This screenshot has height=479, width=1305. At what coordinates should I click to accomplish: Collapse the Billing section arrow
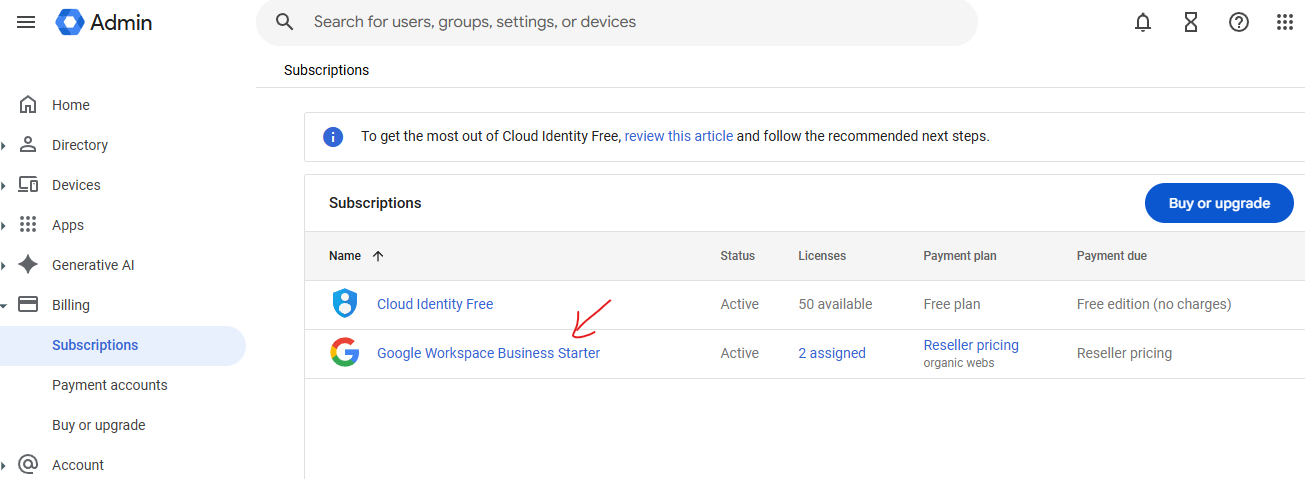[5, 305]
